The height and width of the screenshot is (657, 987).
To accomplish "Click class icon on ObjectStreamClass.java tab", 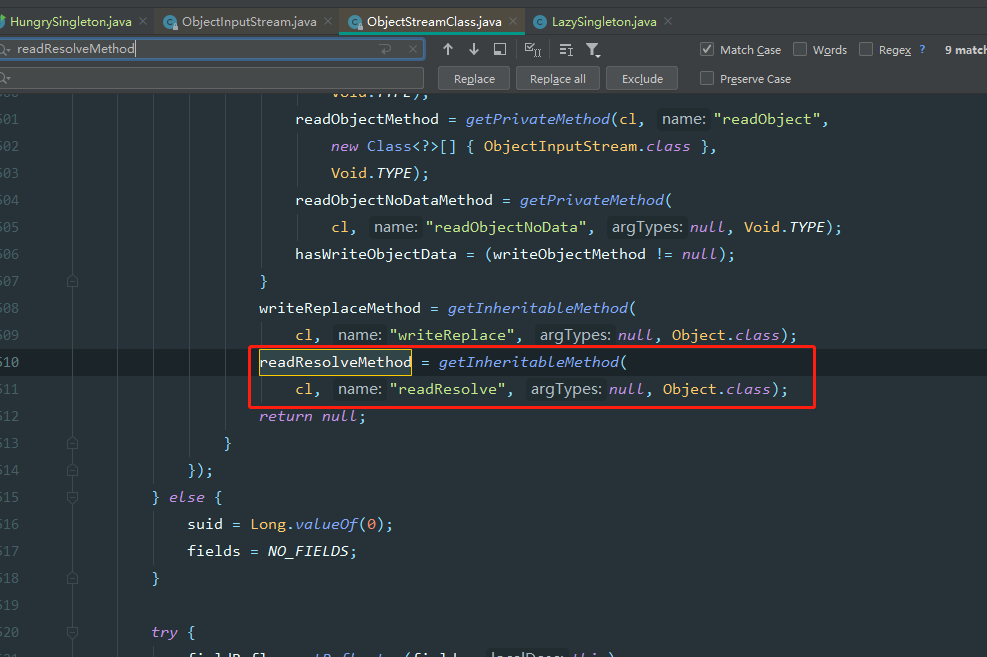I will coord(355,22).
